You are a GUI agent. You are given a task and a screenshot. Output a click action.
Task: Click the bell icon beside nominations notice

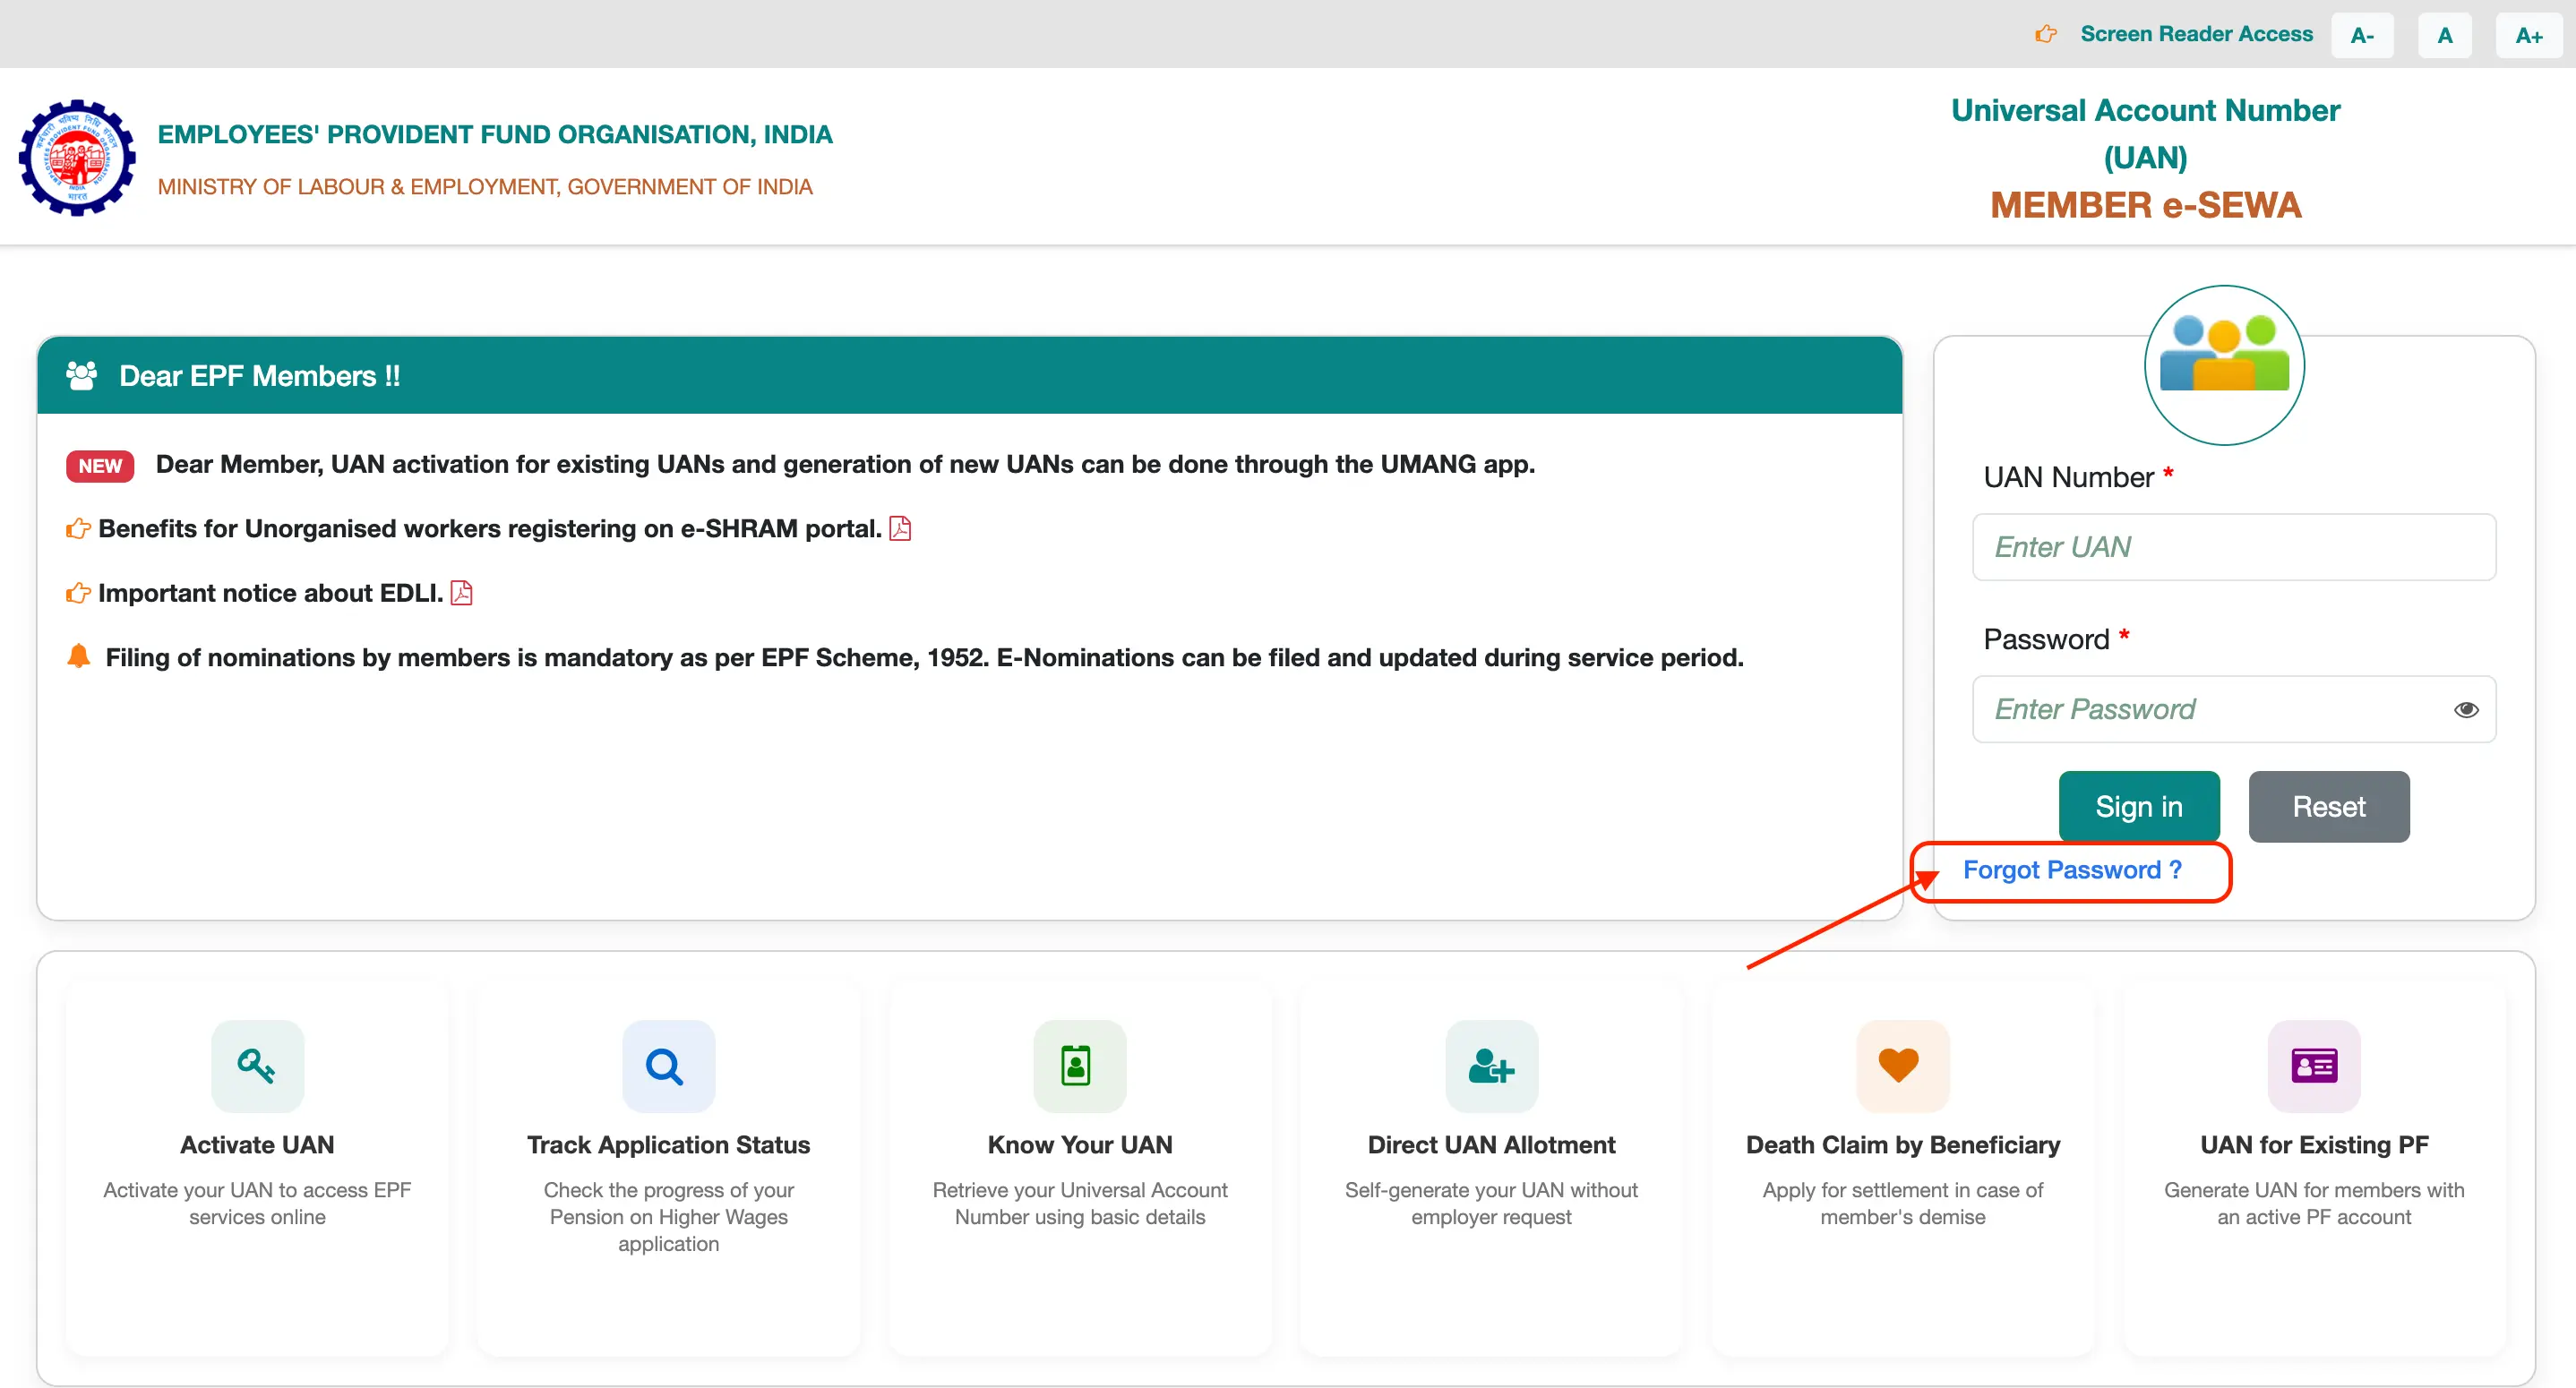(x=78, y=656)
